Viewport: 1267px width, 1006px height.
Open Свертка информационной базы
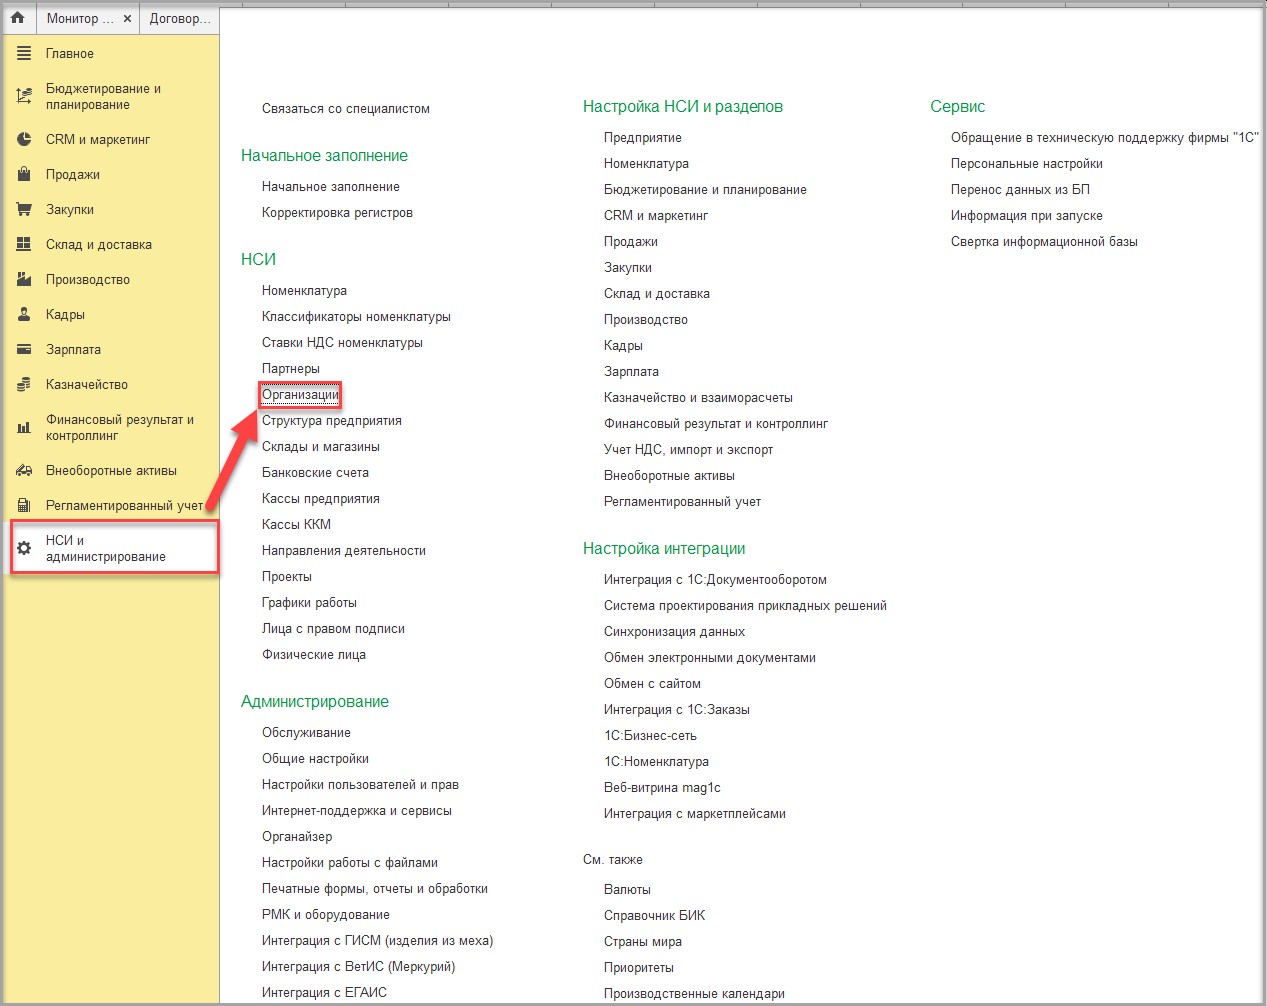[x=1044, y=241]
